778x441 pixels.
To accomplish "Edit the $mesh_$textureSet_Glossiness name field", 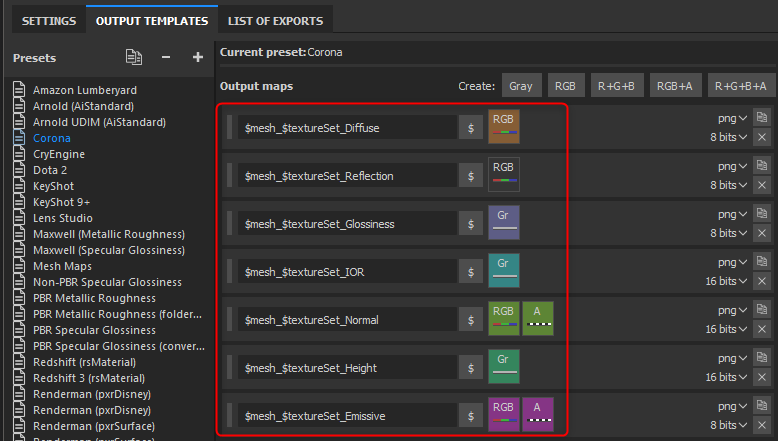I will (x=346, y=224).
